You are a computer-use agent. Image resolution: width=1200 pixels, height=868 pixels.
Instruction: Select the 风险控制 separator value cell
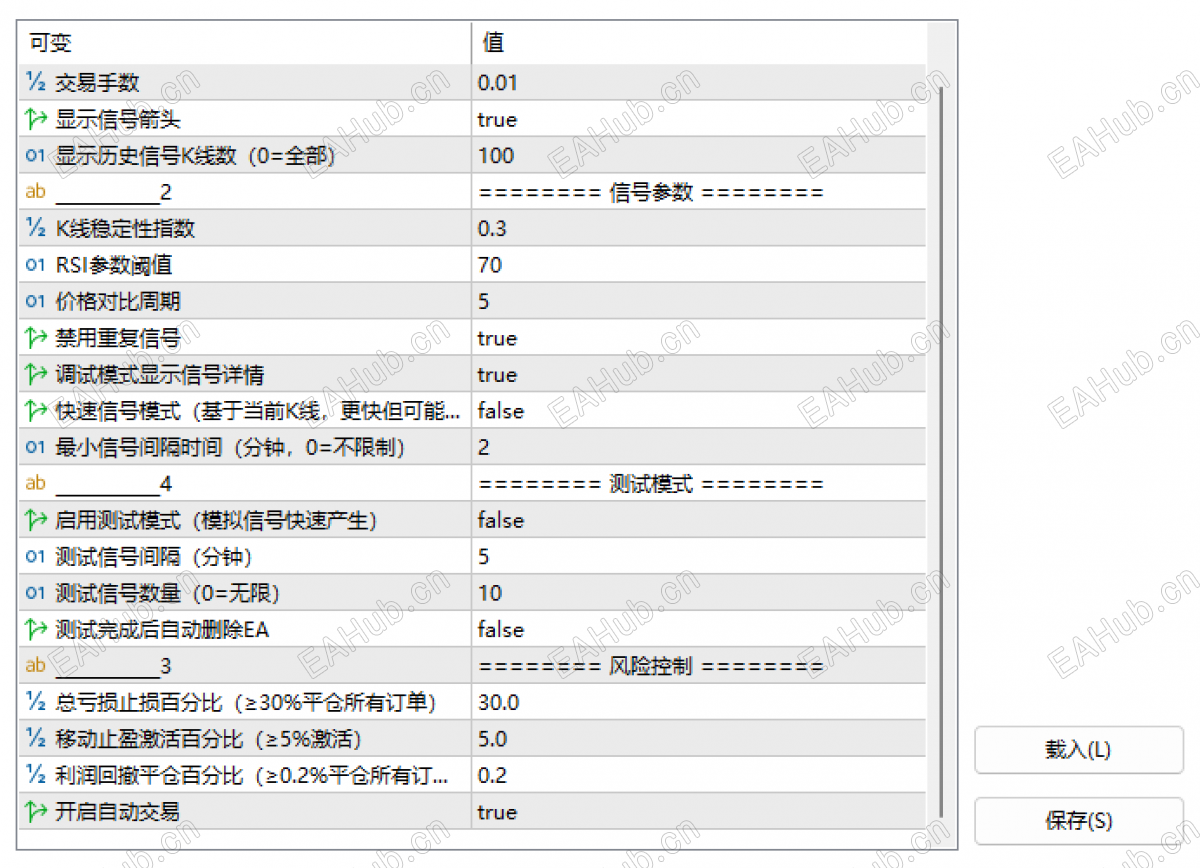pos(699,666)
